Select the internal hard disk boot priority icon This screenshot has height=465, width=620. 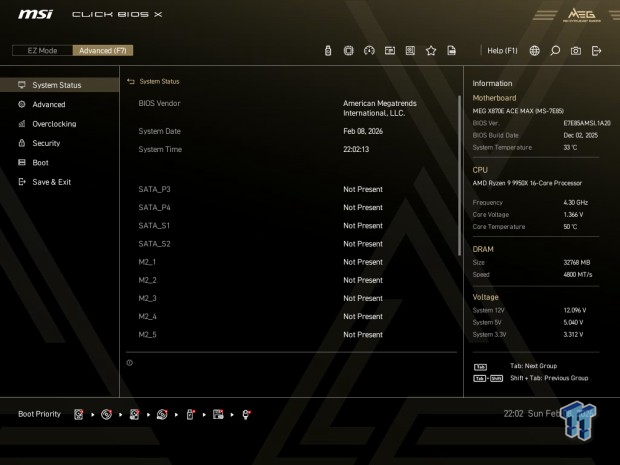point(79,414)
